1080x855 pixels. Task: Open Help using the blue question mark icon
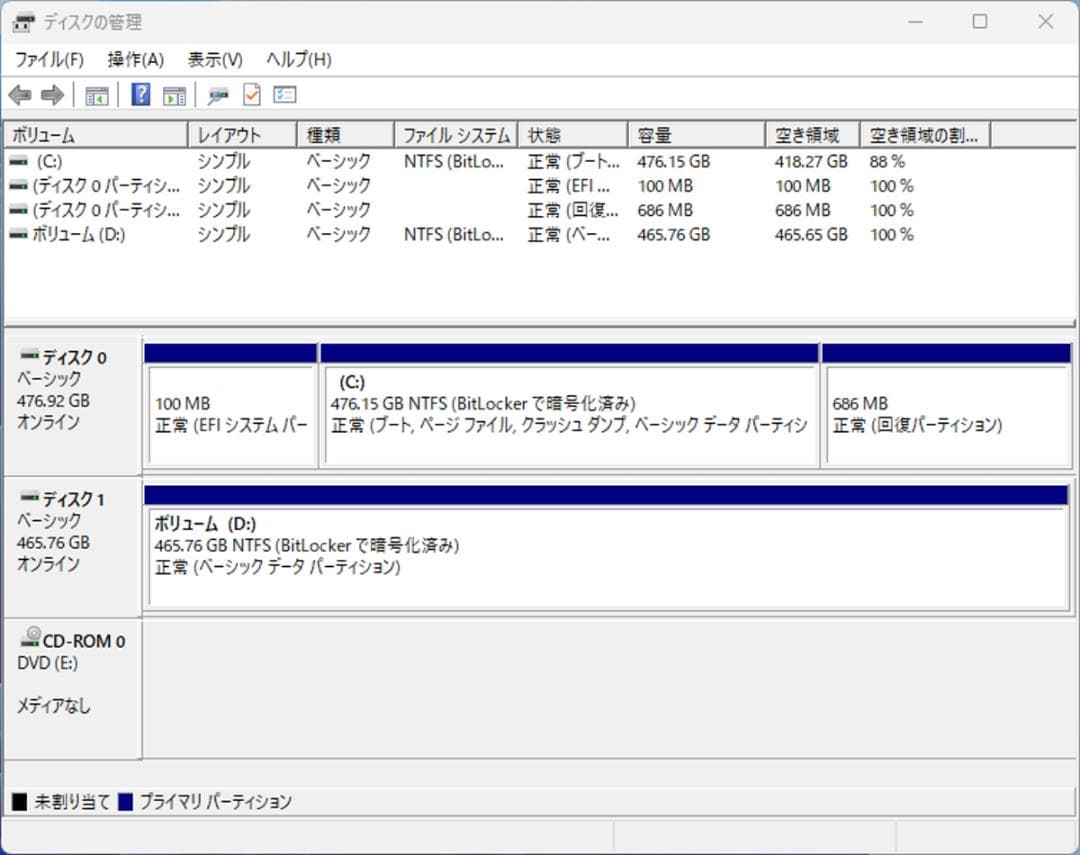click(x=139, y=95)
